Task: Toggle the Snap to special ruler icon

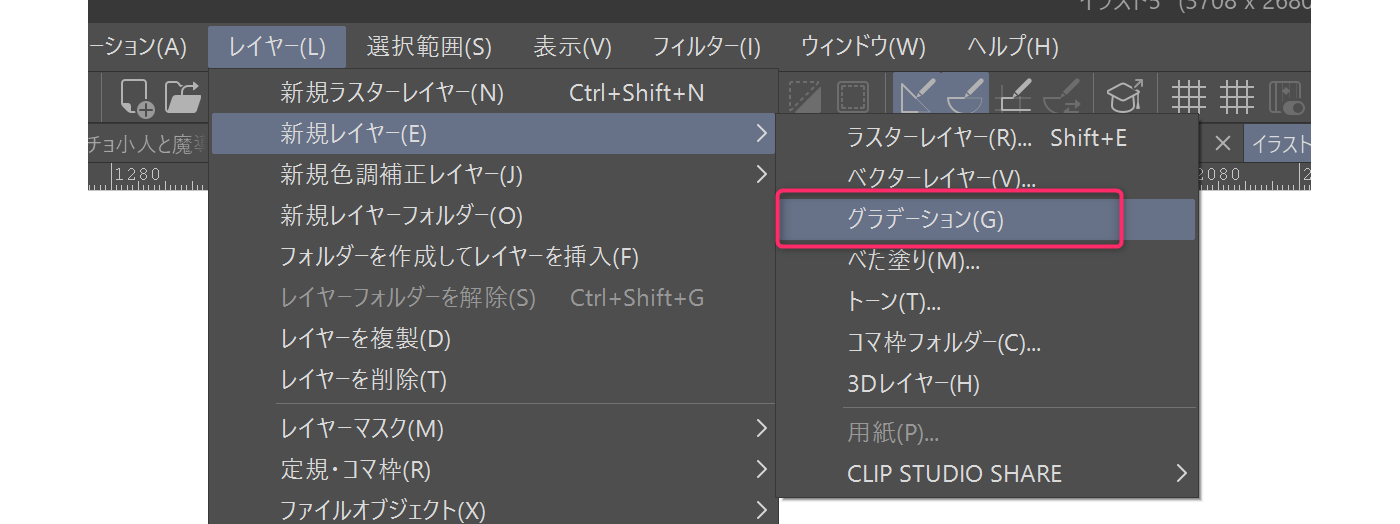Action: click(966, 95)
